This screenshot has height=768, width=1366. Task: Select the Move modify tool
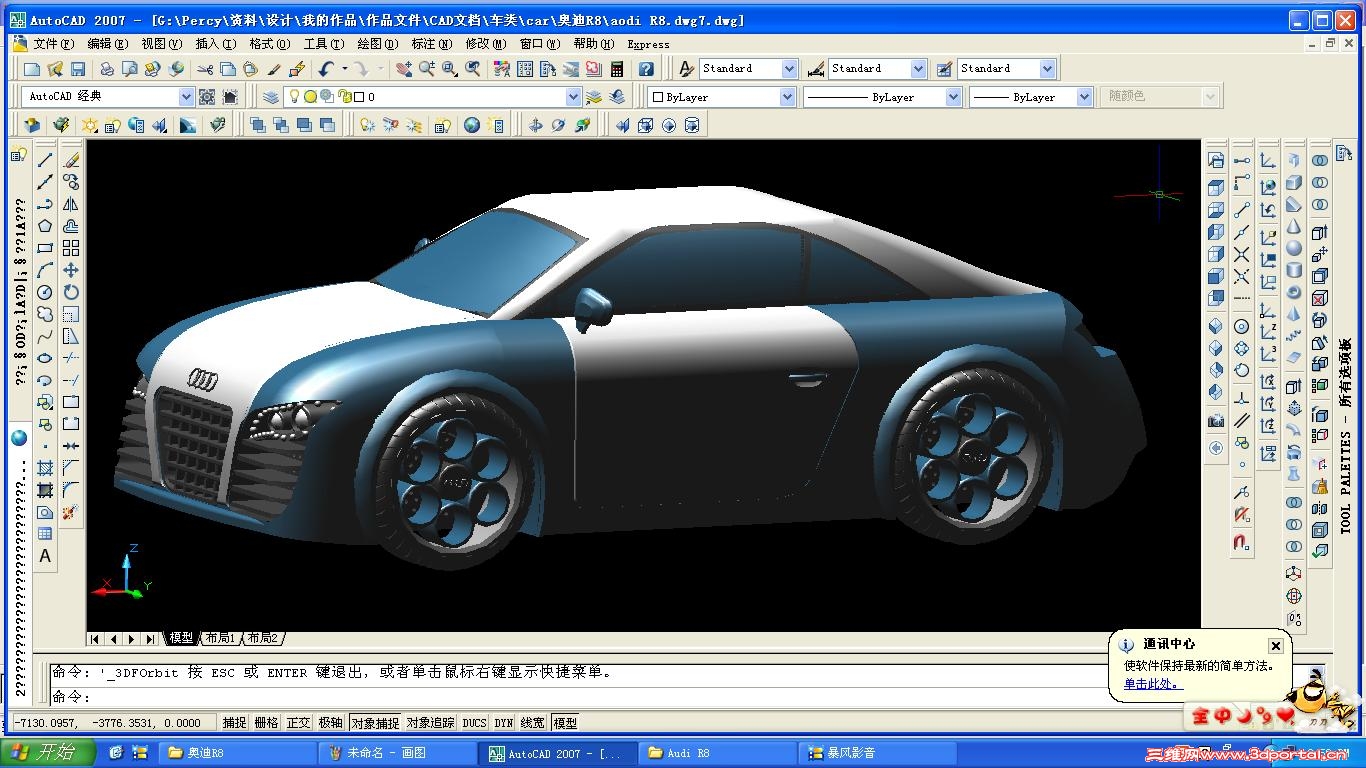71,270
